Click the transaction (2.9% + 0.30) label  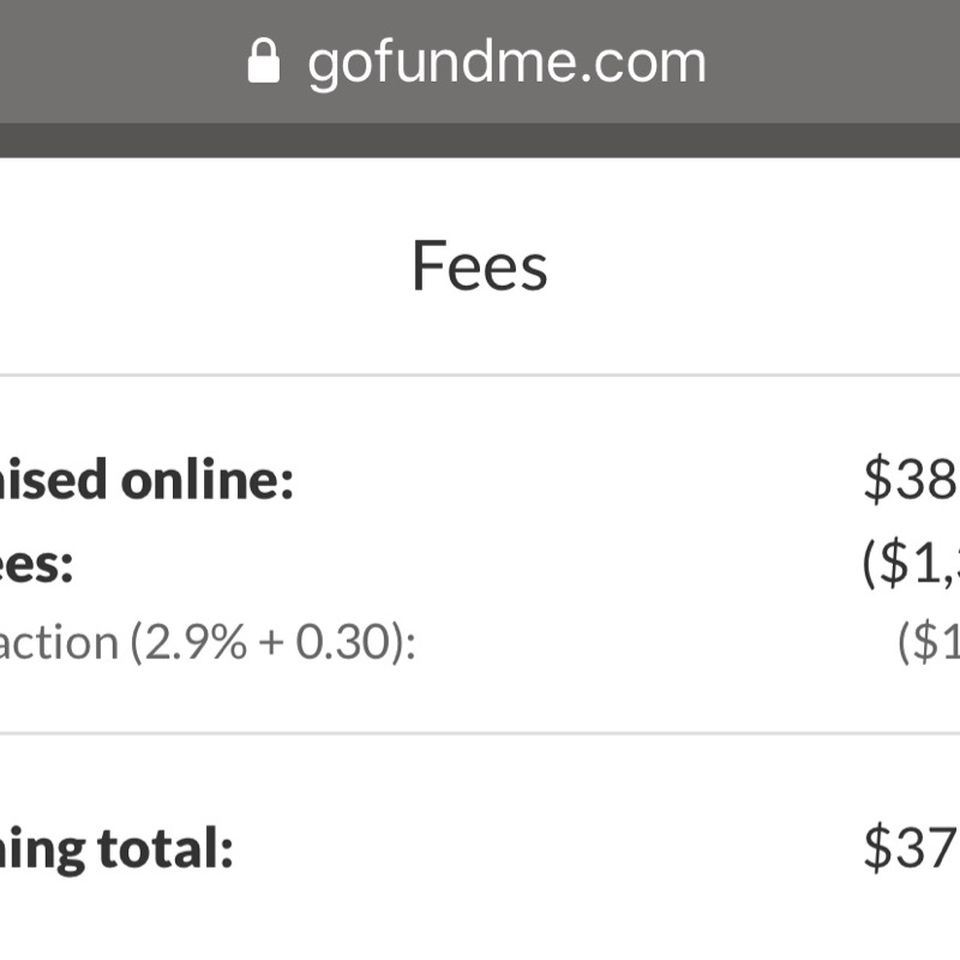(208, 643)
